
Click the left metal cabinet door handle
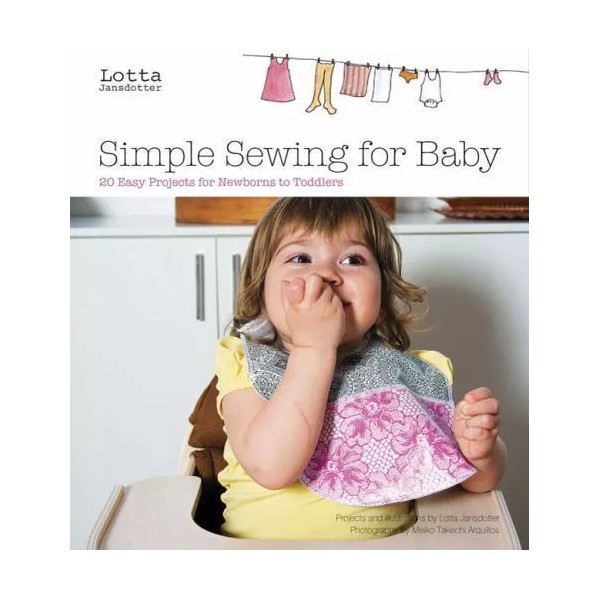click(x=200, y=287)
